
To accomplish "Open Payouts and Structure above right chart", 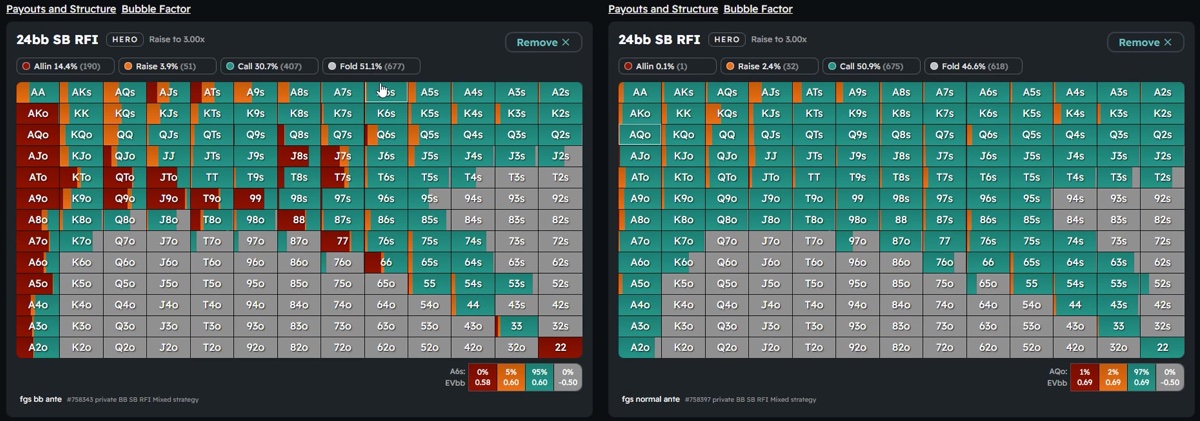I will pyautogui.click(x=662, y=9).
